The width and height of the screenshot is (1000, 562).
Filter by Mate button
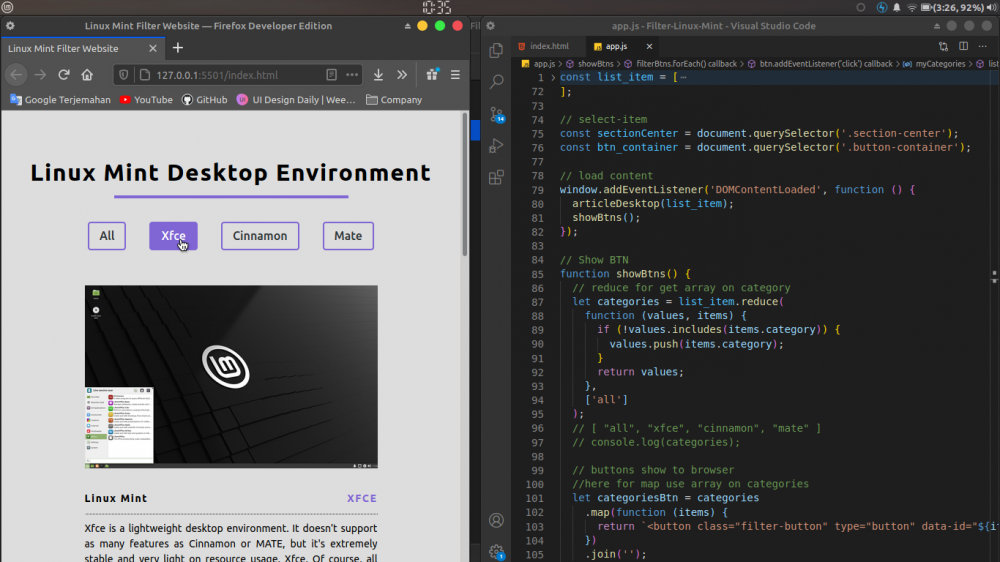348,236
